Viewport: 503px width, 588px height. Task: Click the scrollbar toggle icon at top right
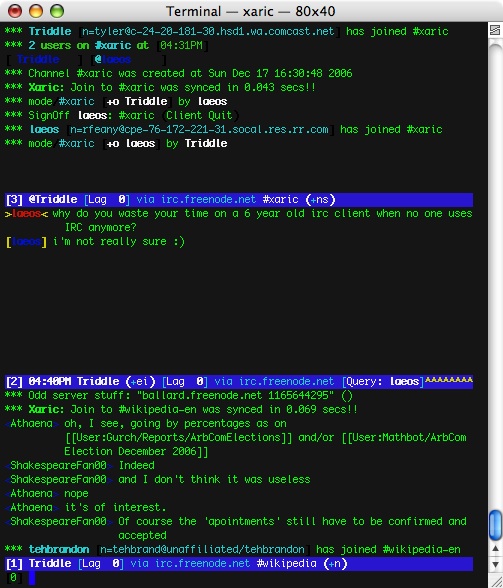(495, 30)
